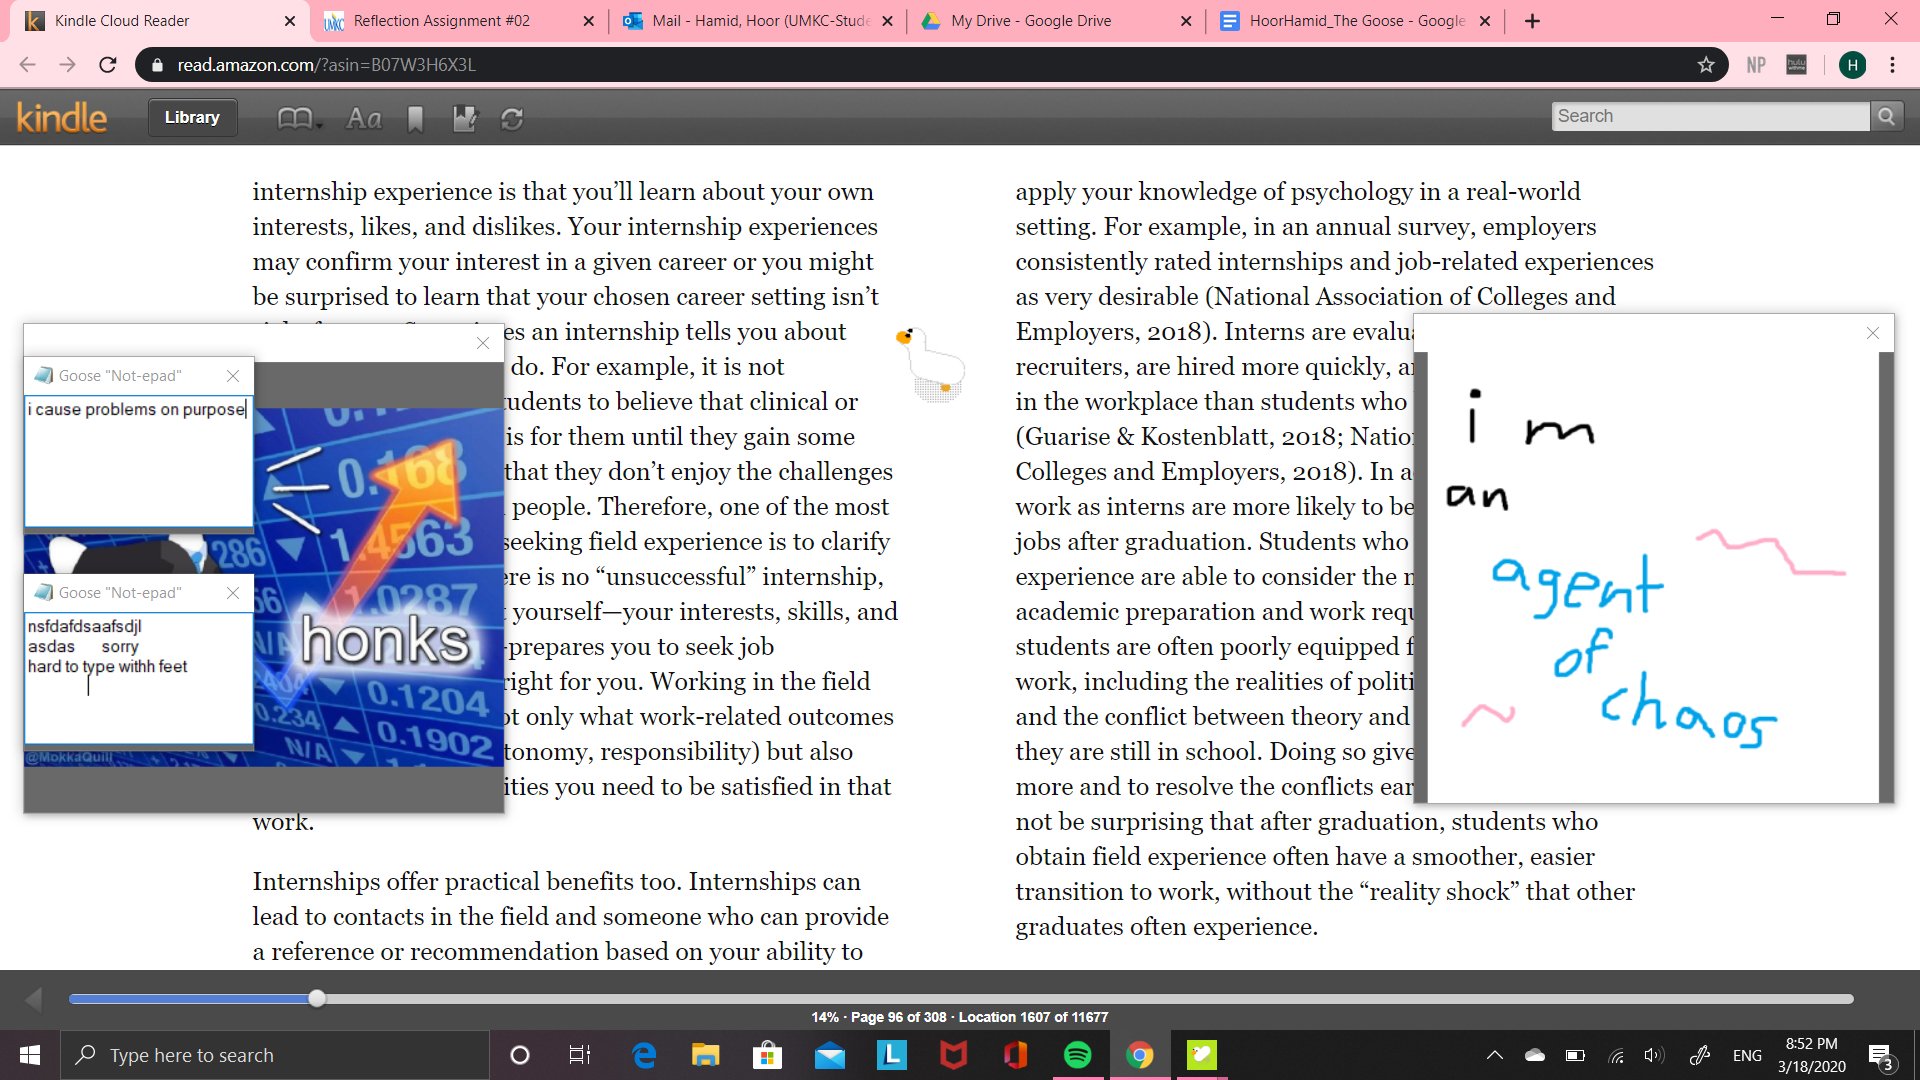Image resolution: width=1920 pixels, height=1080 pixels.
Task: Toggle the volume speaker icon
Action: pyautogui.click(x=1654, y=1054)
